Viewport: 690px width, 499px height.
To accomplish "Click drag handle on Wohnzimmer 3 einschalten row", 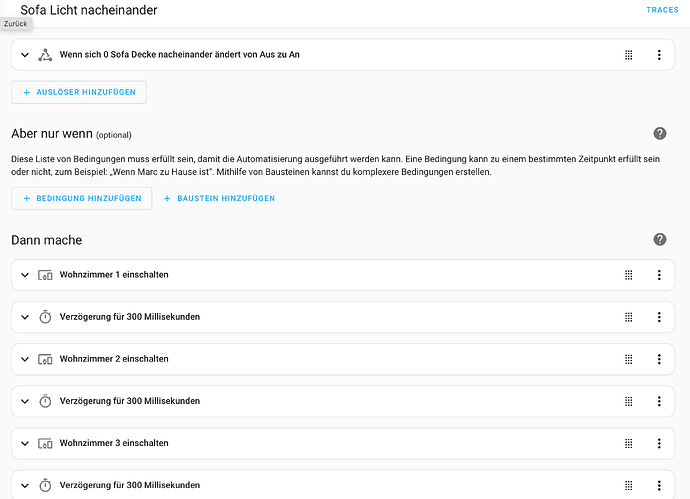I will click(629, 443).
